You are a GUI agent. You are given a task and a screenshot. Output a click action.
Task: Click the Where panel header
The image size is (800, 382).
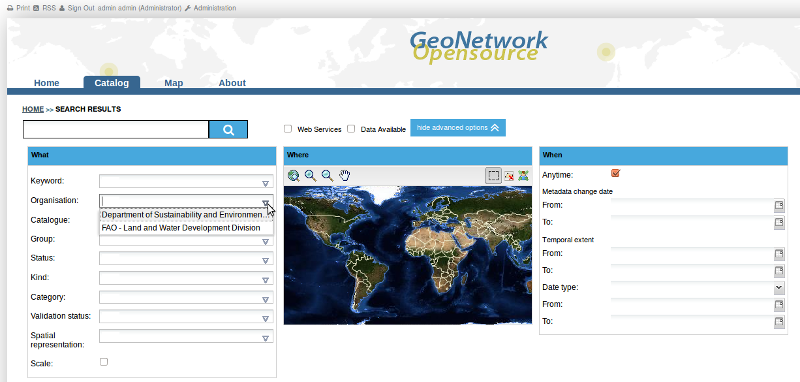pyautogui.click(x=408, y=155)
